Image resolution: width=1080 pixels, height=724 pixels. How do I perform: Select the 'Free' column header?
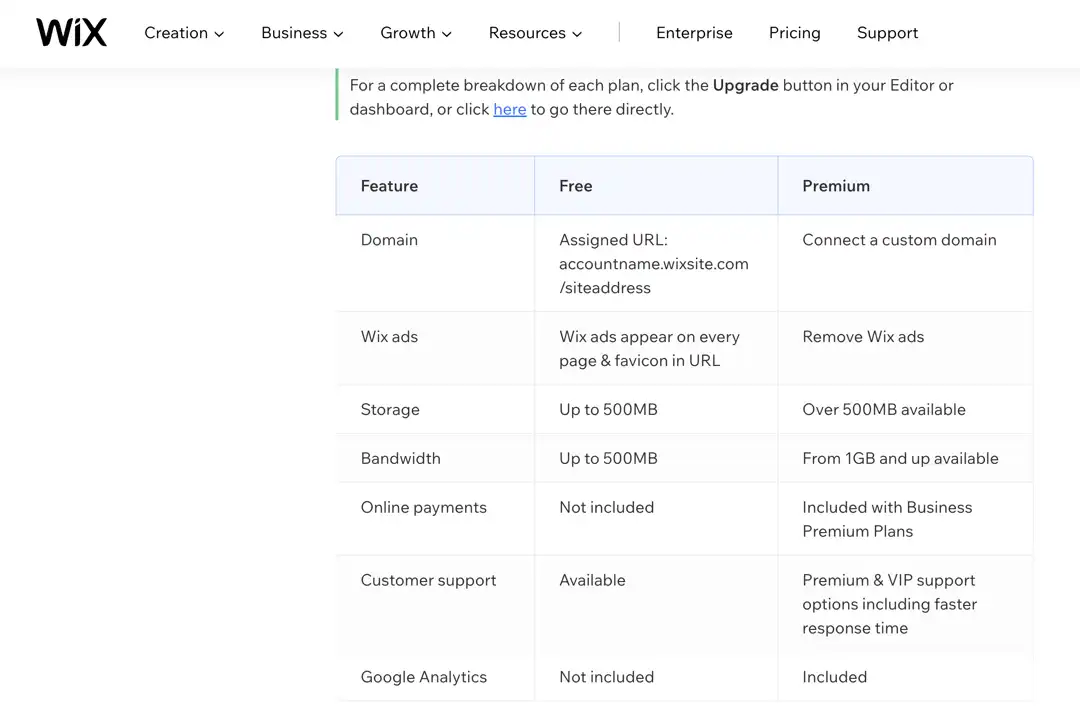[x=656, y=186]
